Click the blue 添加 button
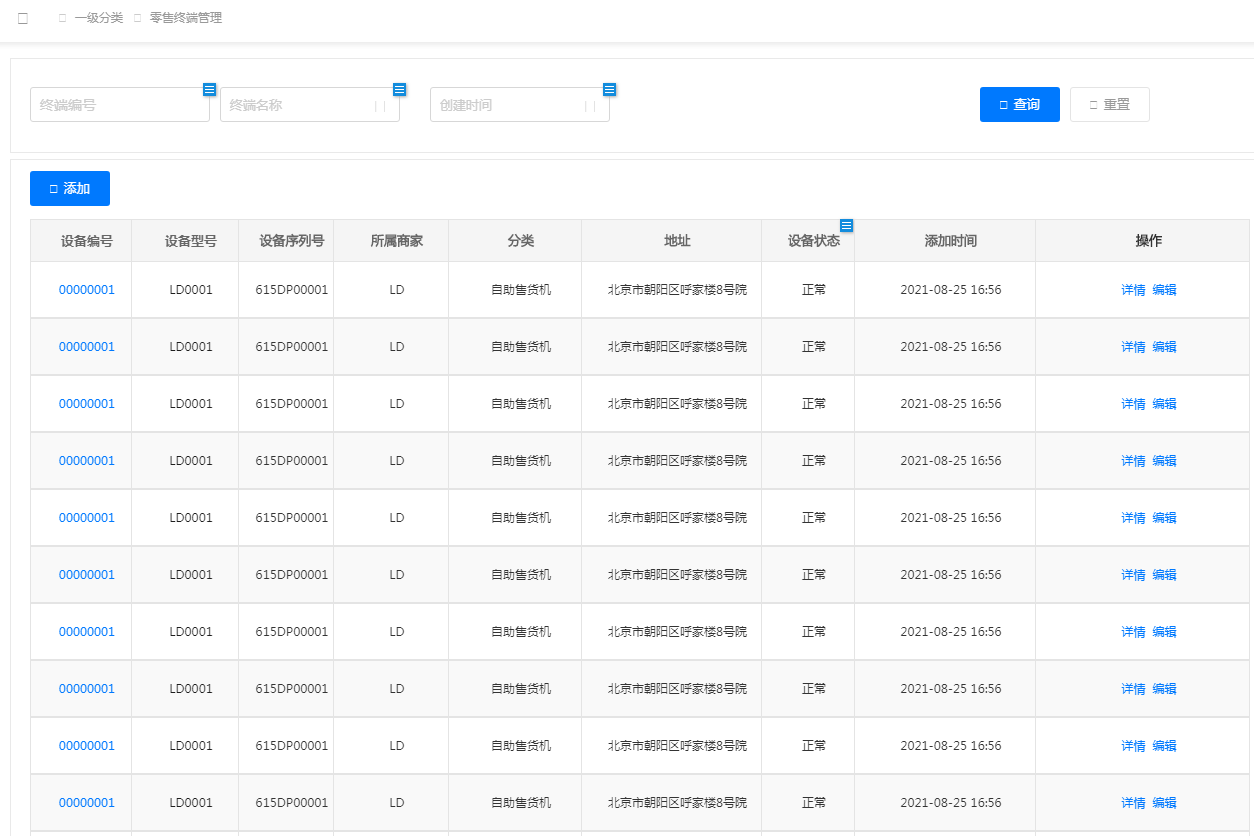Screen dimensions: 1254x836 (x=70, y=188)
